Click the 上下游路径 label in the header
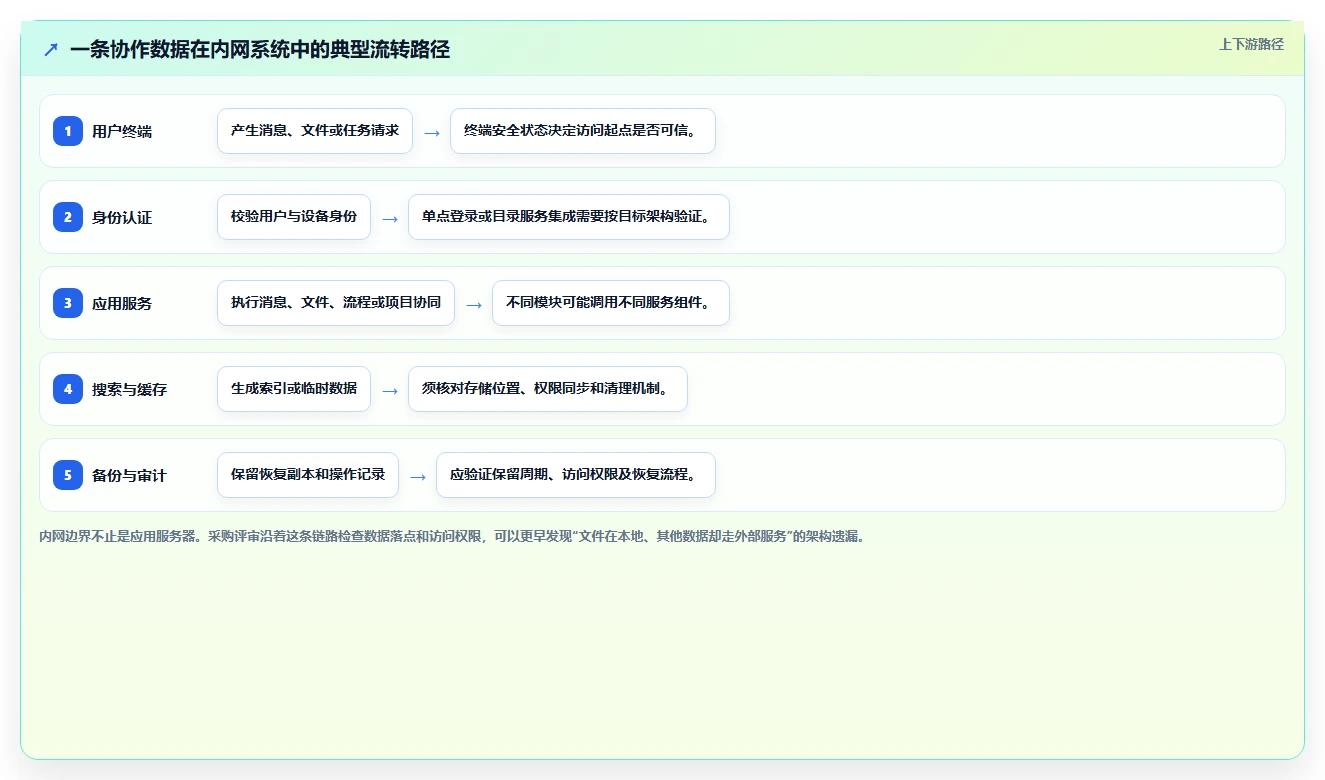Screen dimensions: 1325x780 (1251, 44)
